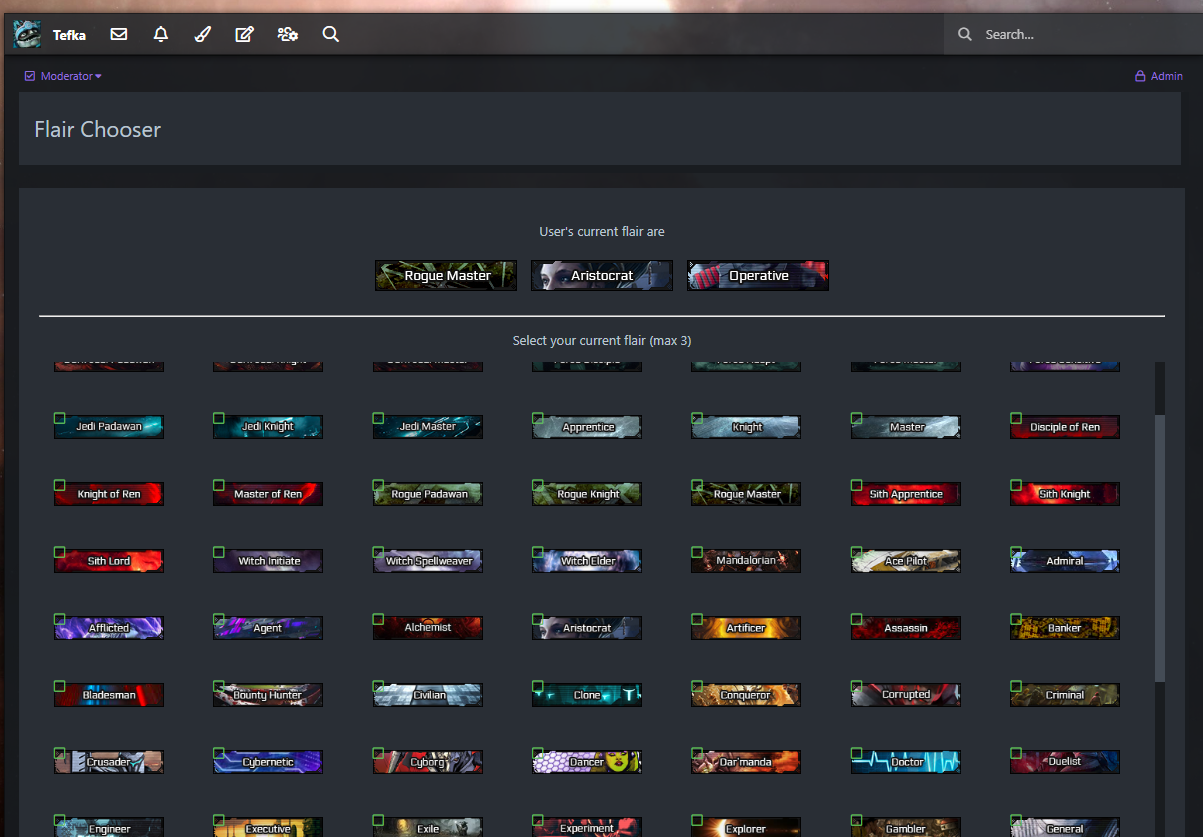Open the Moderator dropdown menu

[63, 76]
